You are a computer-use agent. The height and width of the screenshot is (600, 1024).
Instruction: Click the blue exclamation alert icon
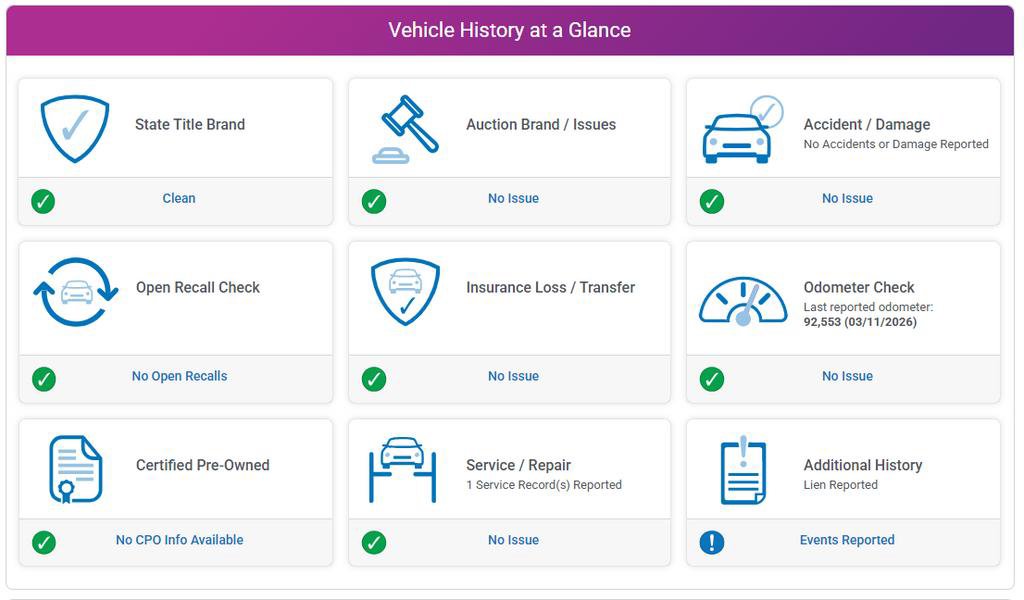[712, 542]
